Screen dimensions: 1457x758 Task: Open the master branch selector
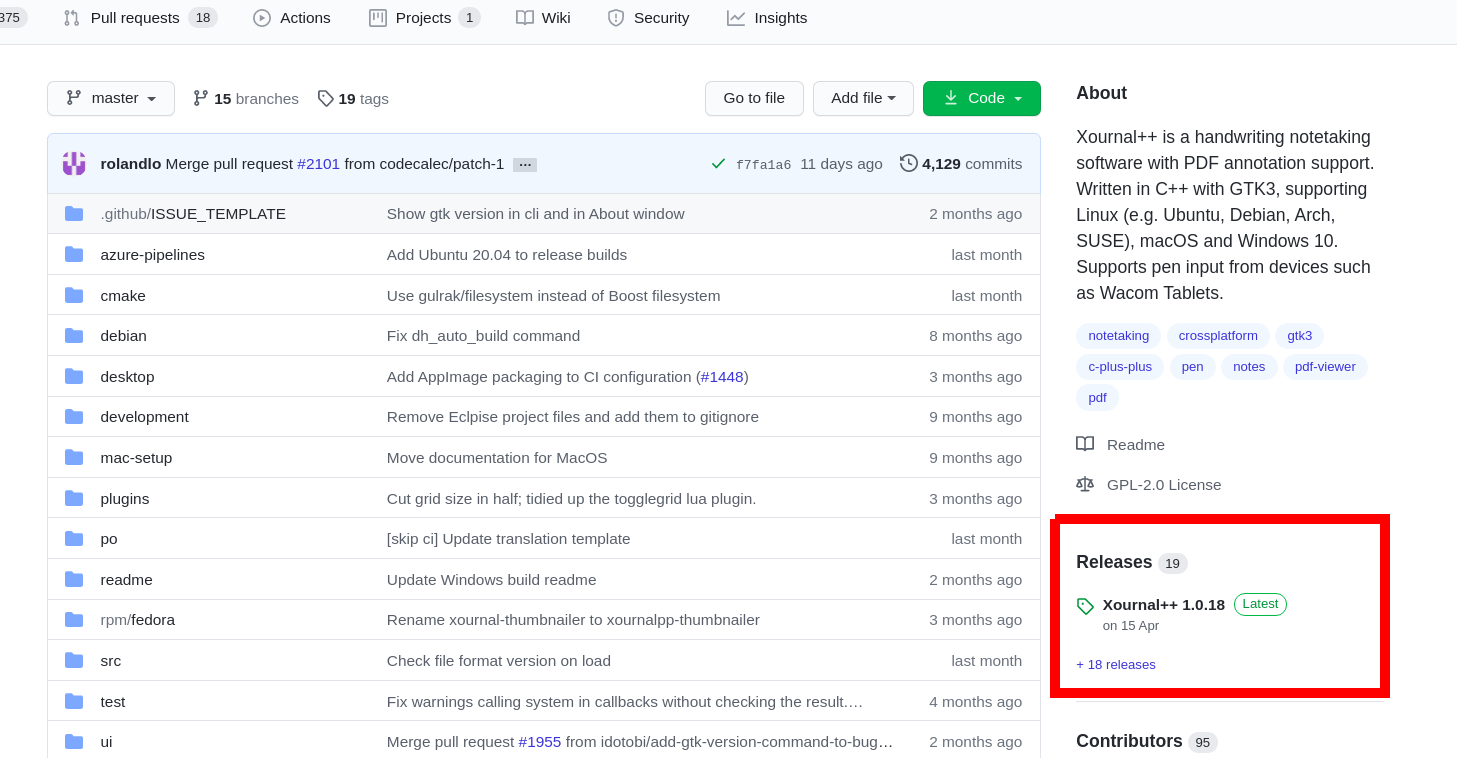coord(110,98)
